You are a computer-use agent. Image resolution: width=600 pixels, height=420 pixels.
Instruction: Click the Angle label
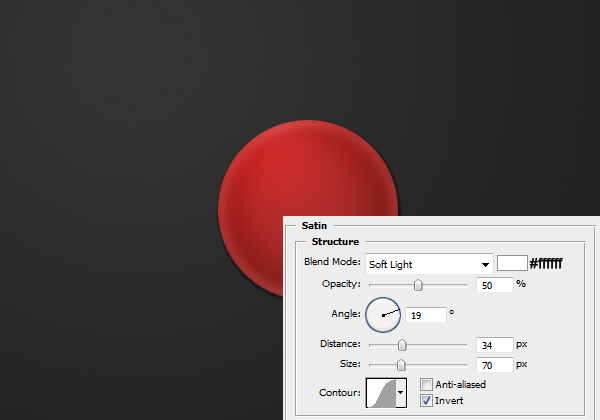(346, 314)
